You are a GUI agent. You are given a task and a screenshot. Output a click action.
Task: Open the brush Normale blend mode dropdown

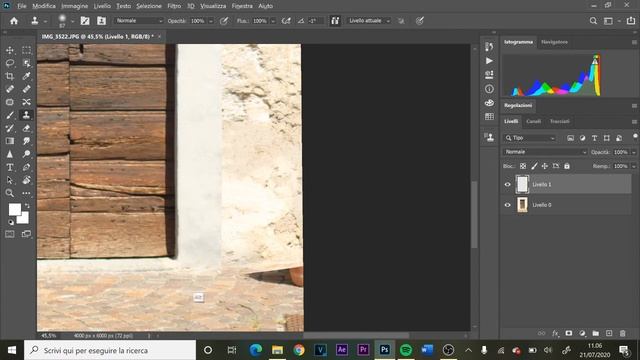(x=138, y=21)
